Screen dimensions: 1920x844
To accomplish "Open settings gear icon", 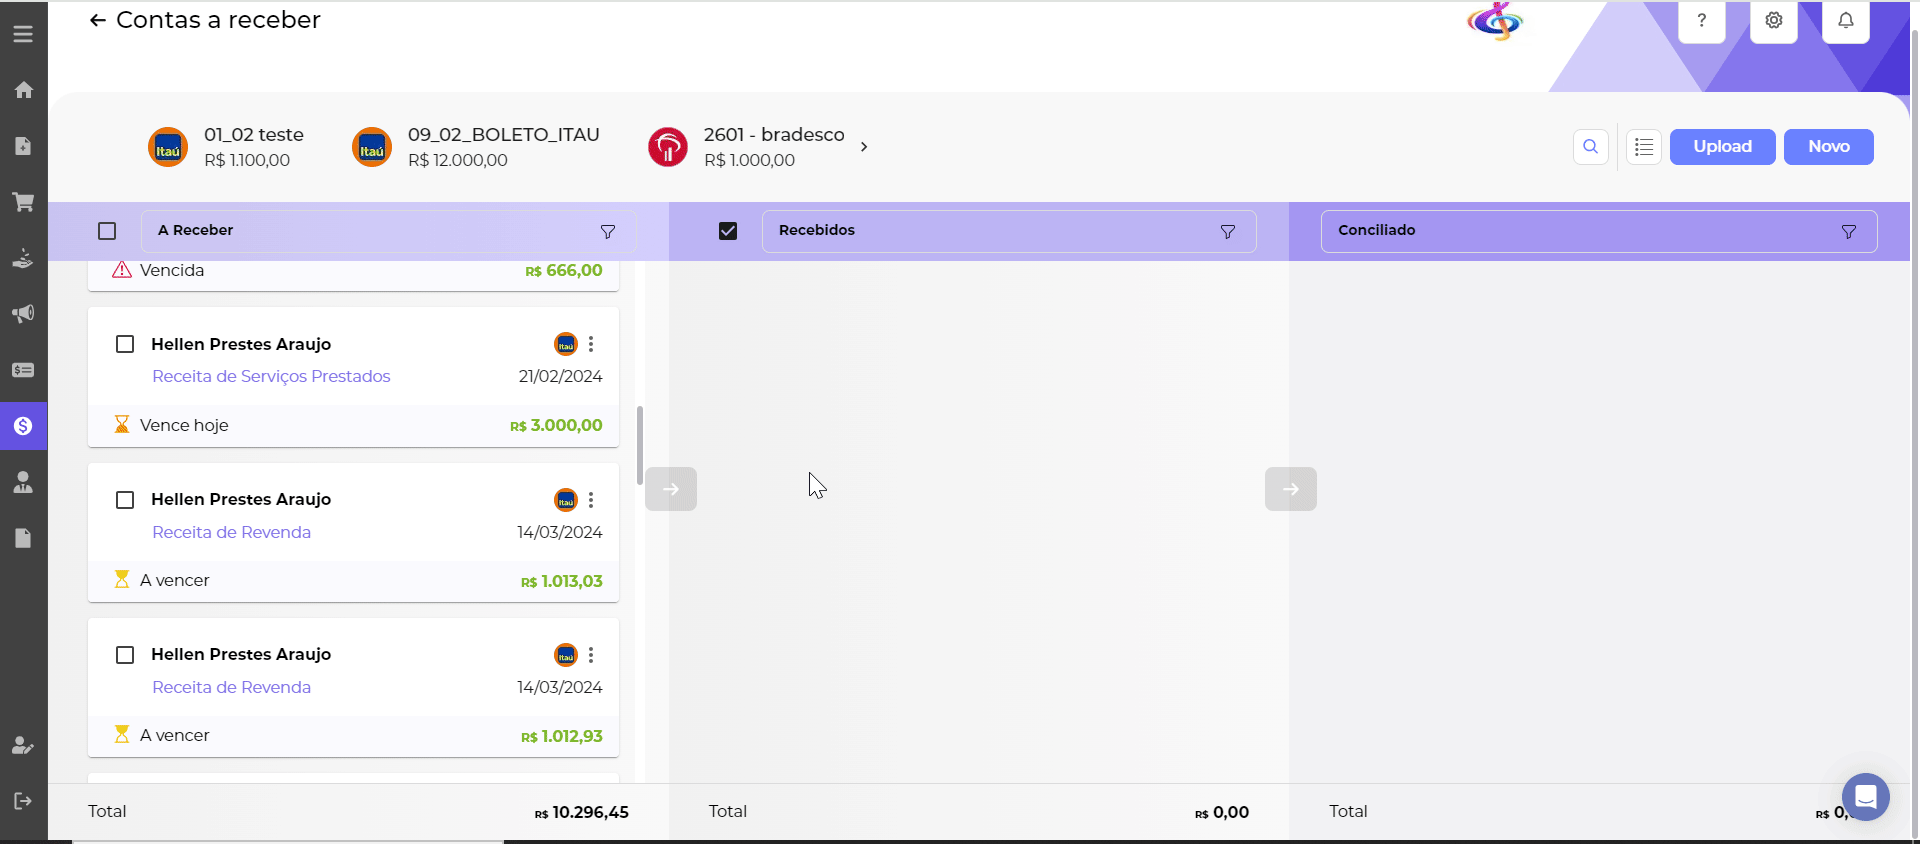I will 1773,21.
